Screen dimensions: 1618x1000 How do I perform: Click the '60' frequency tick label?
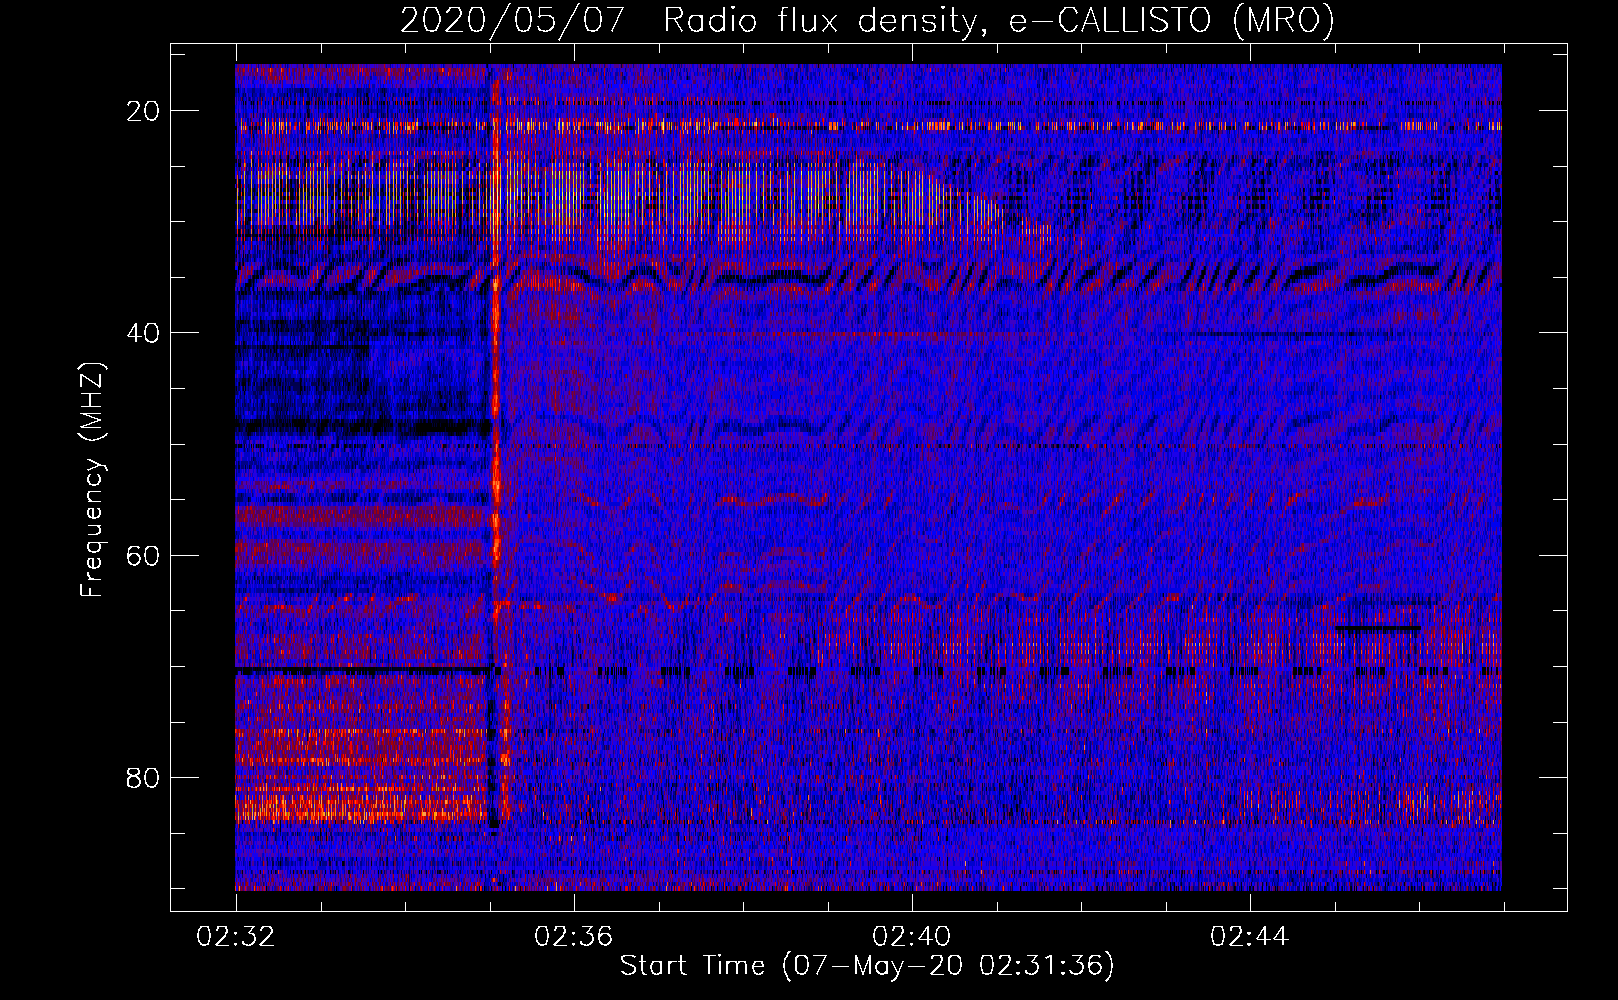click(144, 556)
